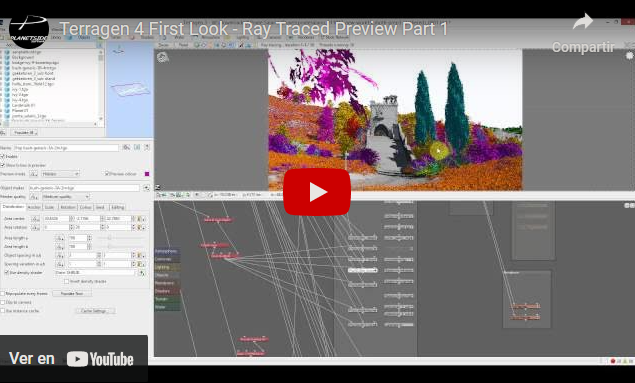635x383 pixels.
Task: Switch to the Scale tab
Action: point(49,207)
